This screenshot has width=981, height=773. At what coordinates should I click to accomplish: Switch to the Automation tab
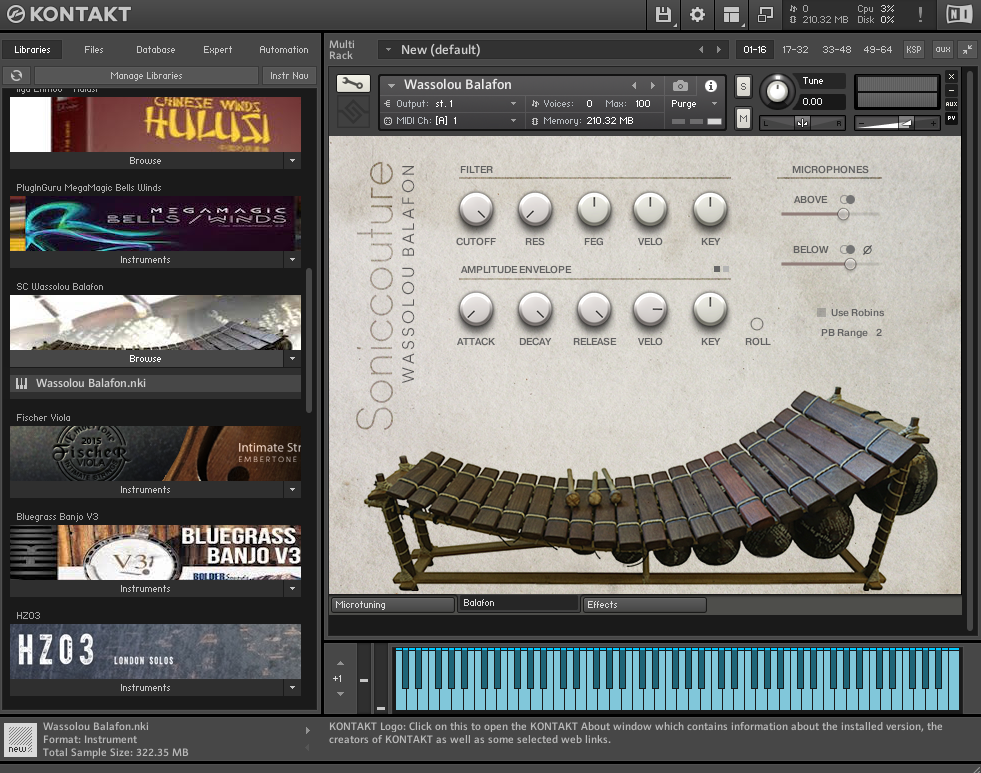(x=284, y=49)
